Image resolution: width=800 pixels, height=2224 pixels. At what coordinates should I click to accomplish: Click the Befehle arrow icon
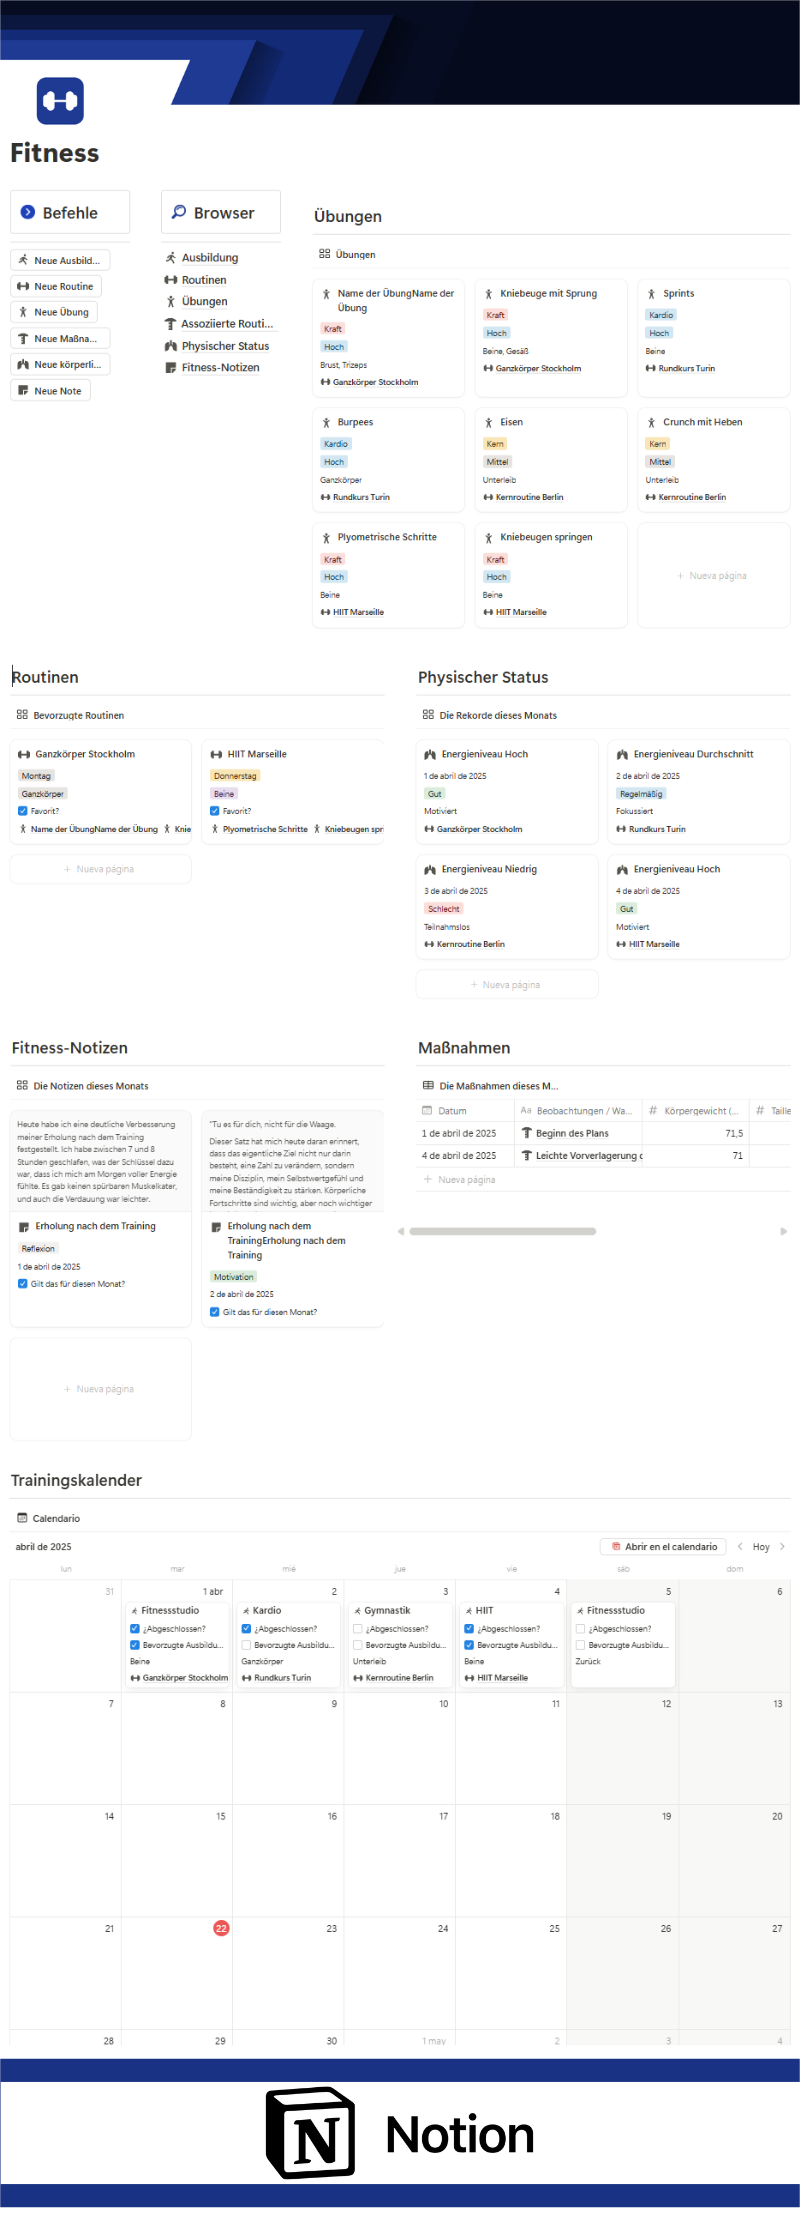pyautogui.click(x=28, y=212)
